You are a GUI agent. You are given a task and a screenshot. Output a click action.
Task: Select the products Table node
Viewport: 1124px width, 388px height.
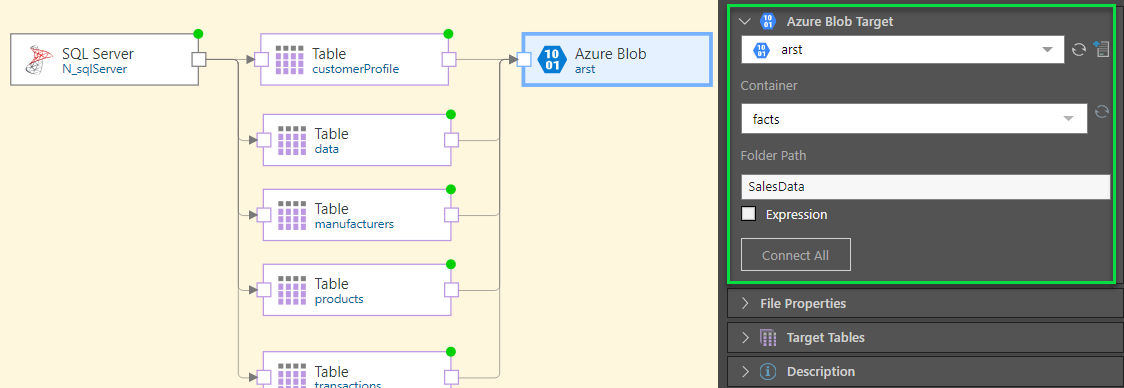coord(357,290)
